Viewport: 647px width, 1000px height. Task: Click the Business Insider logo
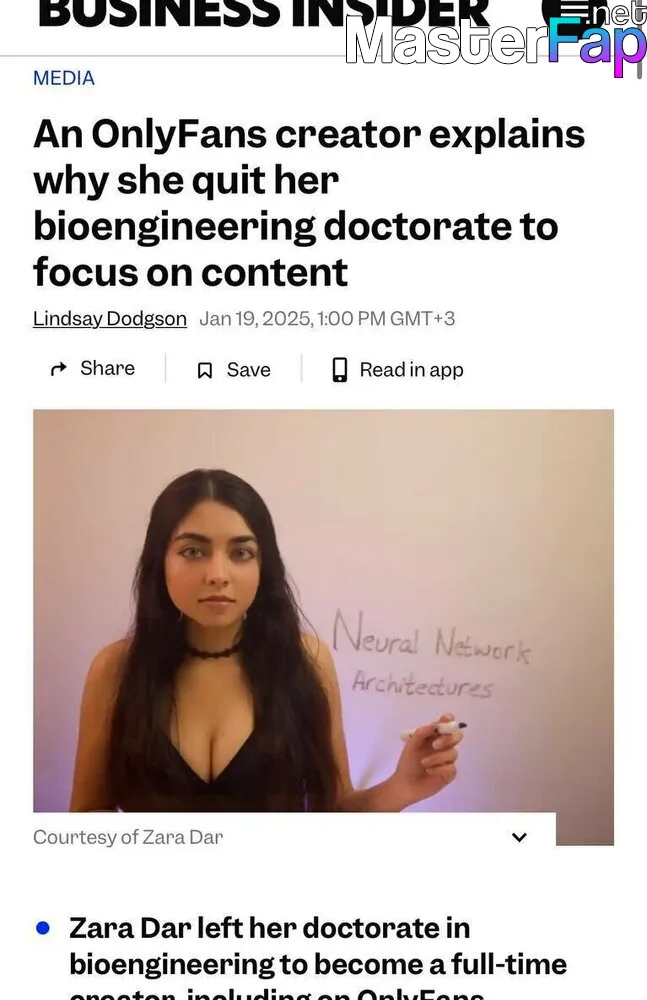coord(264,14)
